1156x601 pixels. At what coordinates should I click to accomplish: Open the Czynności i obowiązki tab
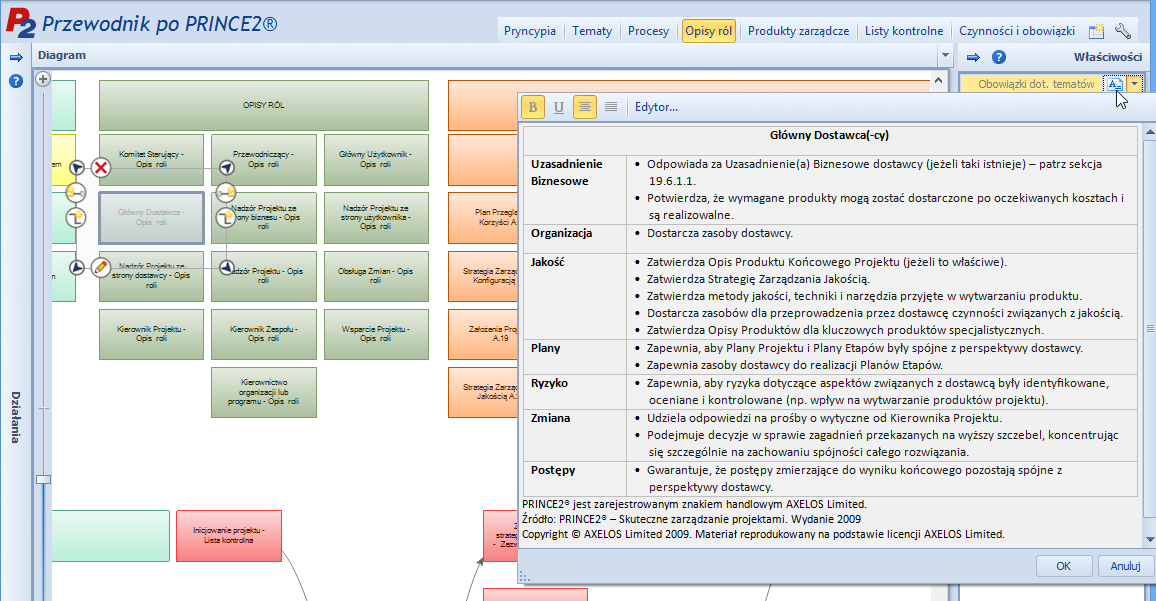(1017, 31)
